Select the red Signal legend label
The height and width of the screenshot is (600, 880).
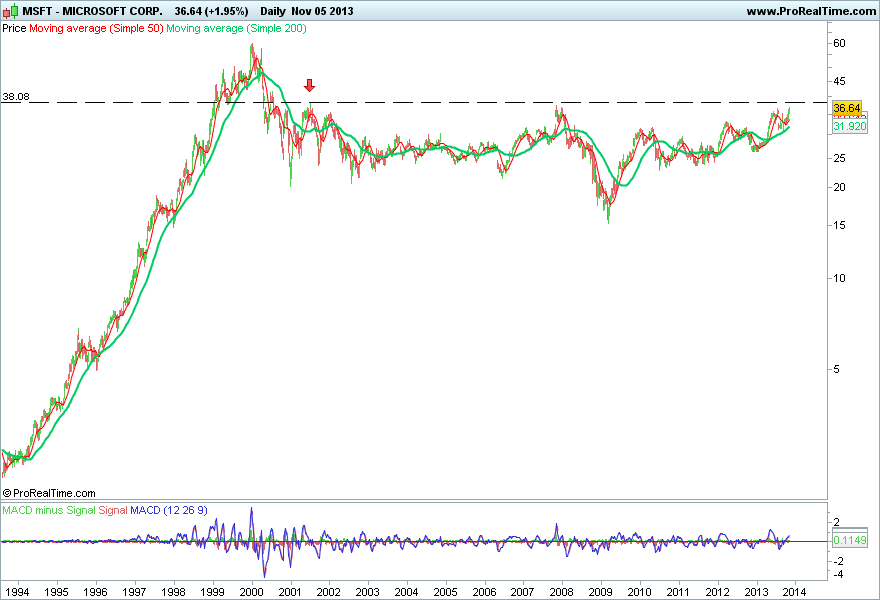pyautogui.click(x=113, y=510)
